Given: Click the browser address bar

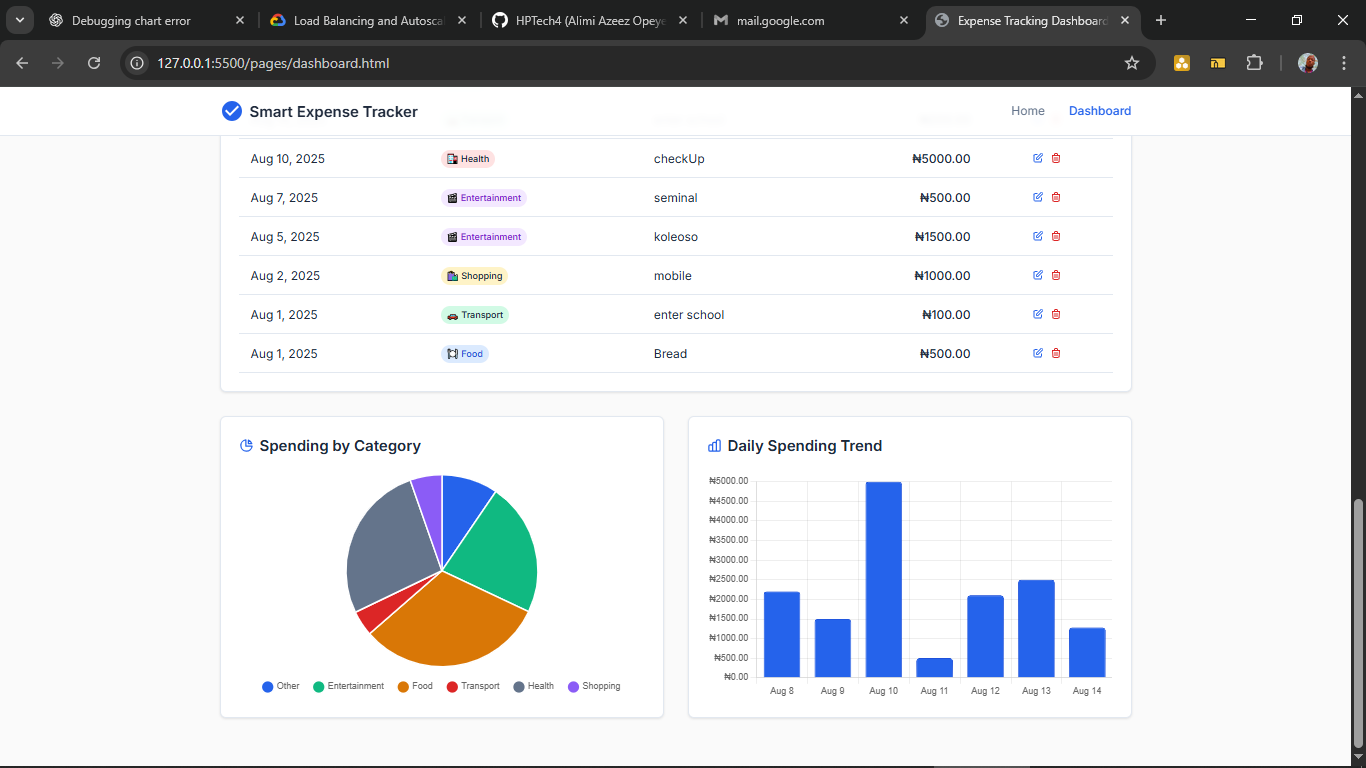Looking at the screenshot, I should 400,62.
